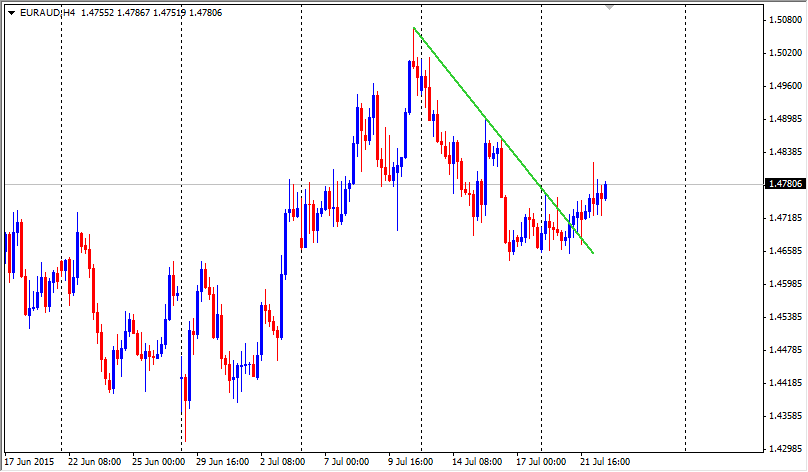Click the 1.45385 price scale label
The image size is (808, 472).
[x=785, y=316]
